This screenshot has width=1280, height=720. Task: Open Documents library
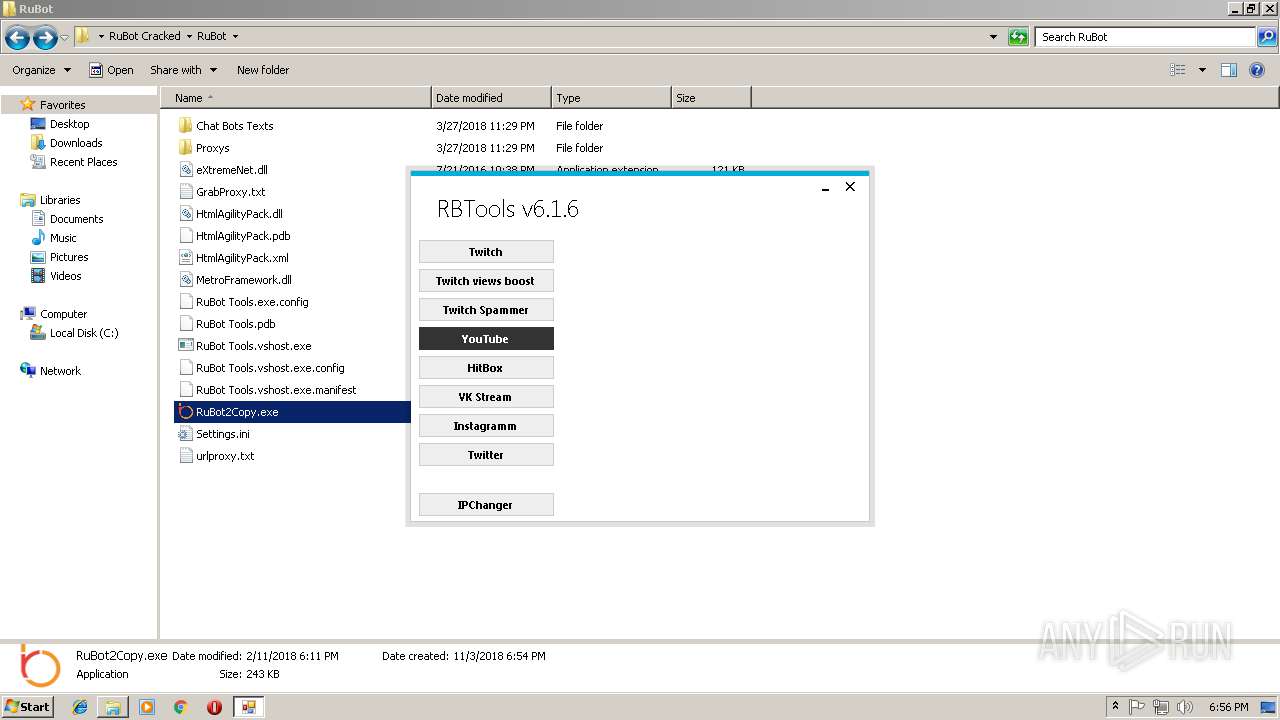click(76, 219)
